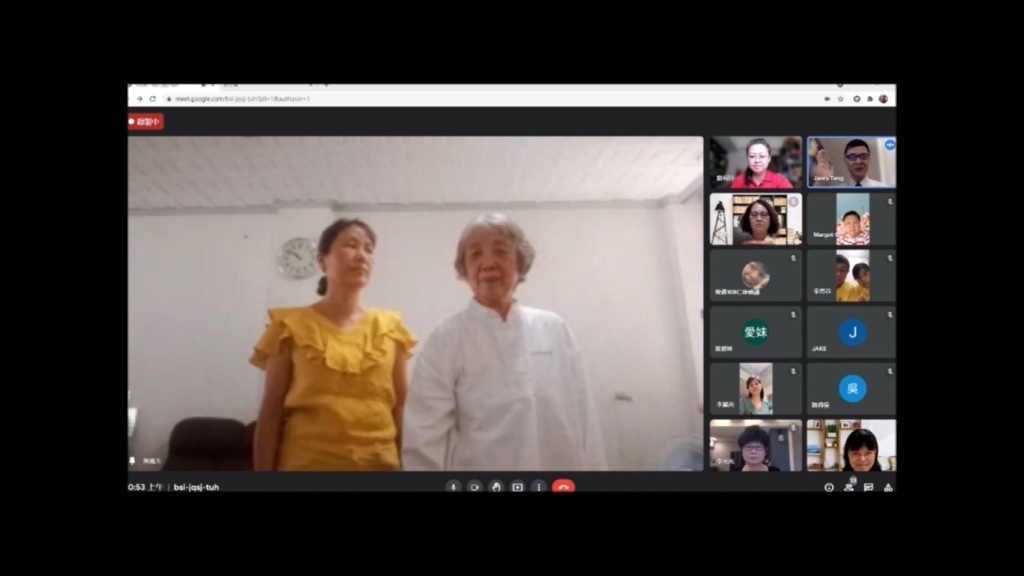Click the muted mic icon on Margot's tile
The height and width of the screenshot is (576, 1024).
coord(889,202)
